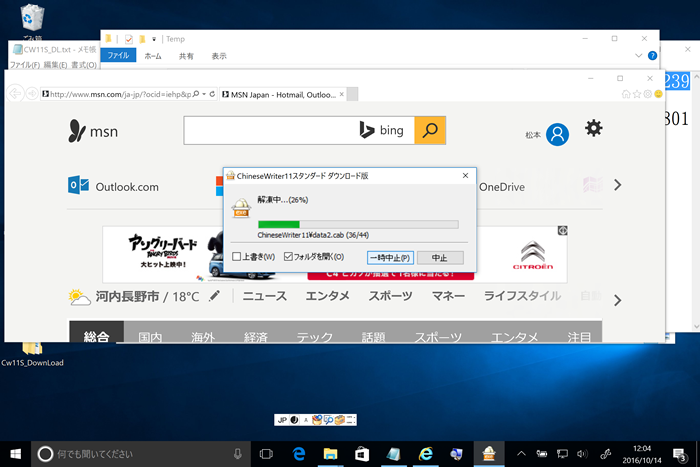Open Notepad ファイル(F) menu

[25, 65]
